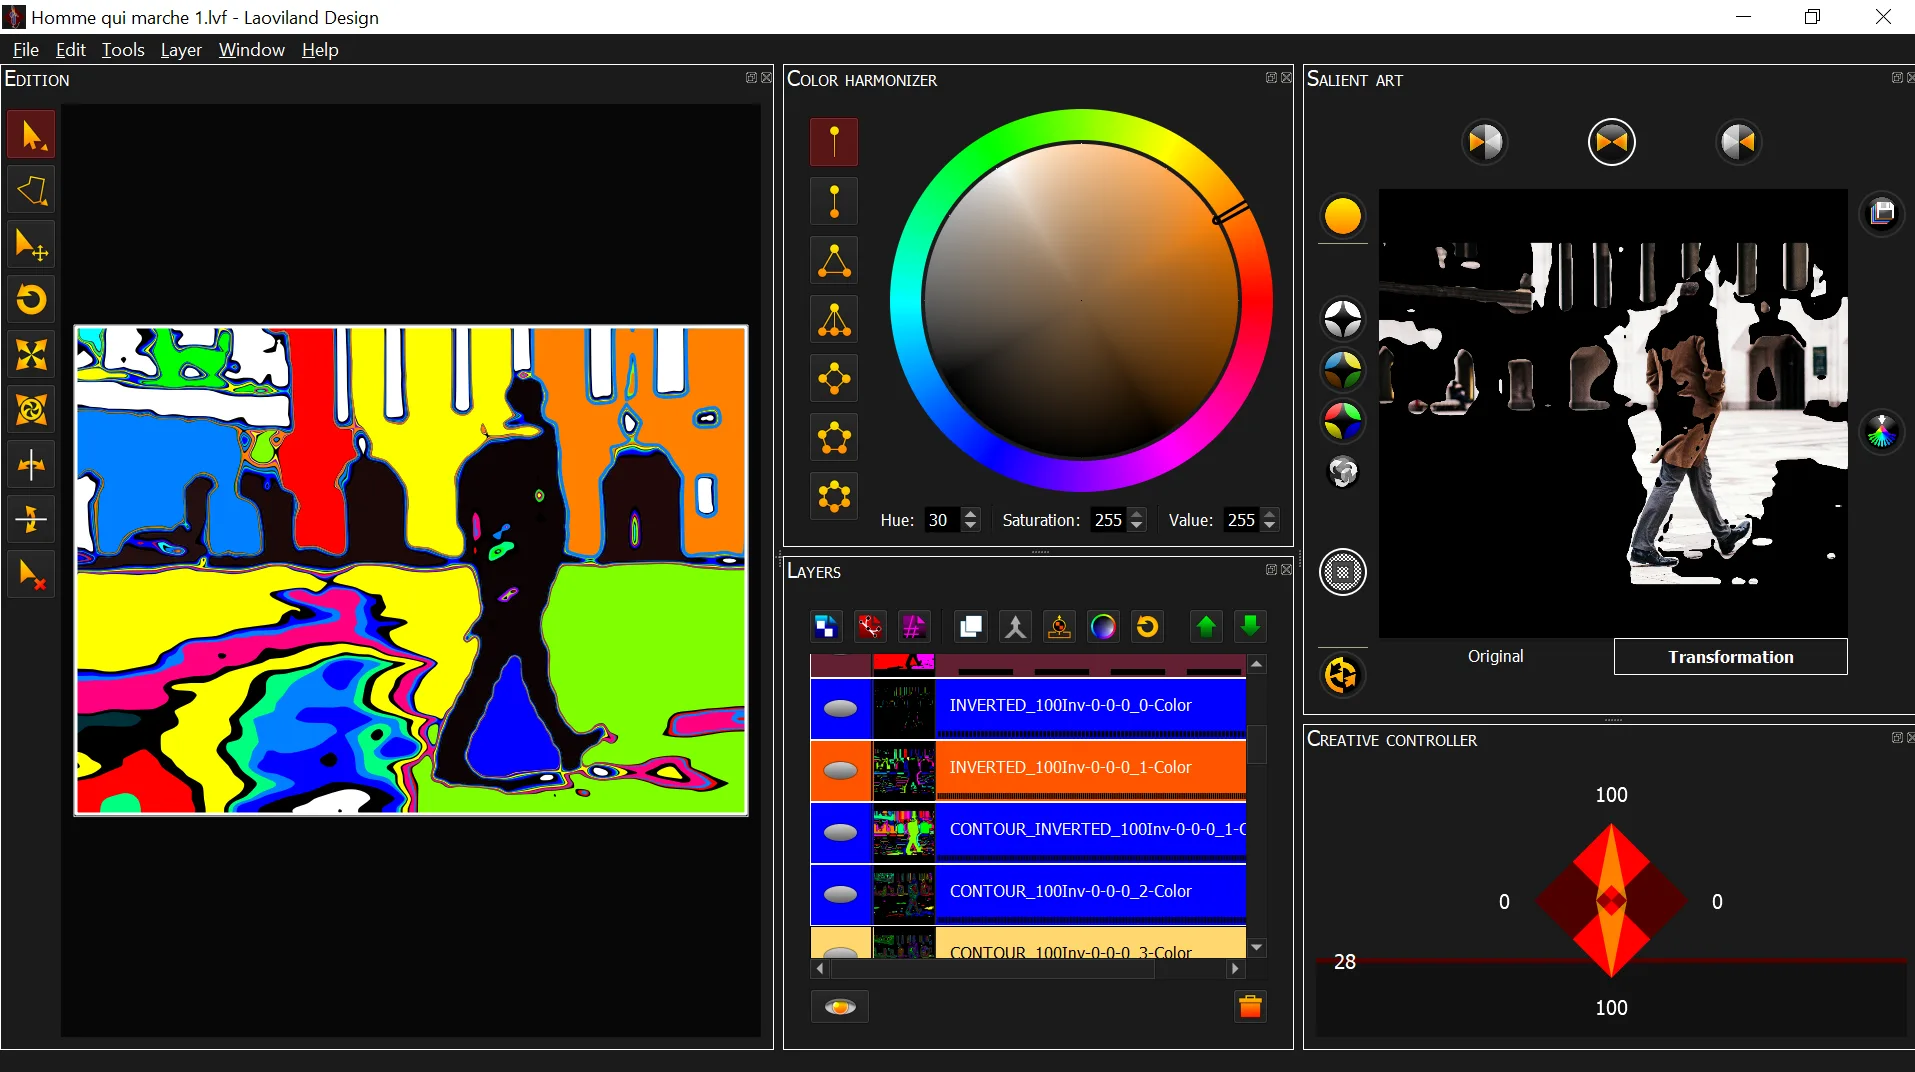Decrease Saturation with the down arrow
The height and width of the screenshot is (1072, 1915).
point(1136,526)
